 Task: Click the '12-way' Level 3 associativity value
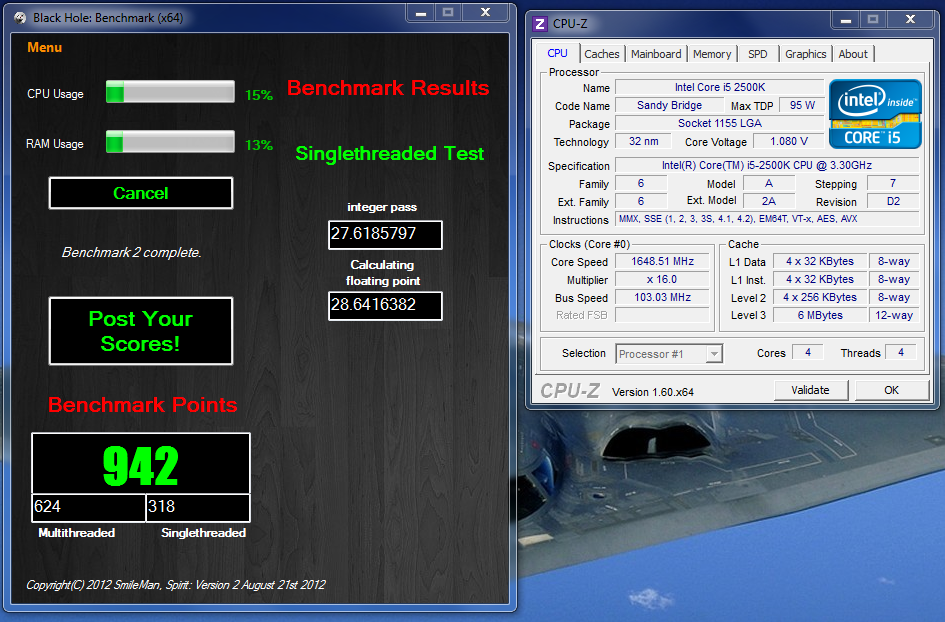click(894, 315)
